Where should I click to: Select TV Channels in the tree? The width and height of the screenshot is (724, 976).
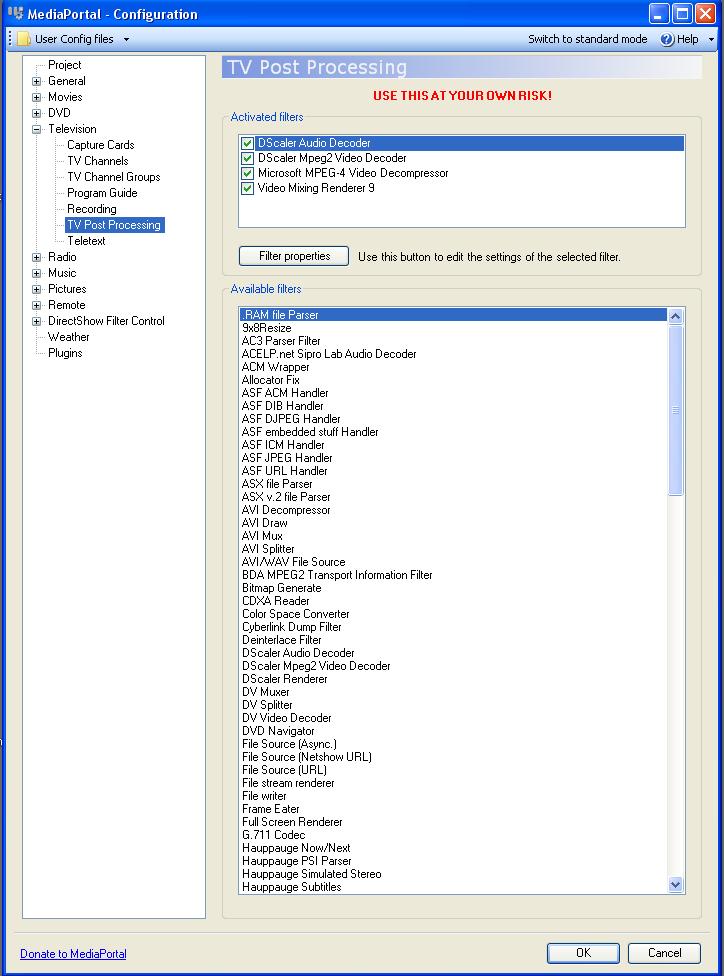coord(98,161)
